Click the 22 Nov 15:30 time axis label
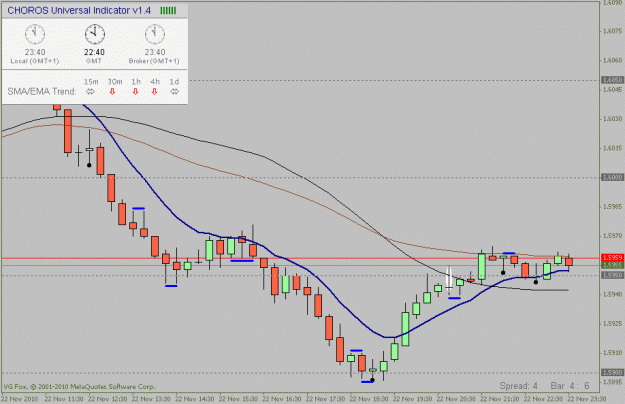This screenshot has height=404, width=625. click(238, 399)
